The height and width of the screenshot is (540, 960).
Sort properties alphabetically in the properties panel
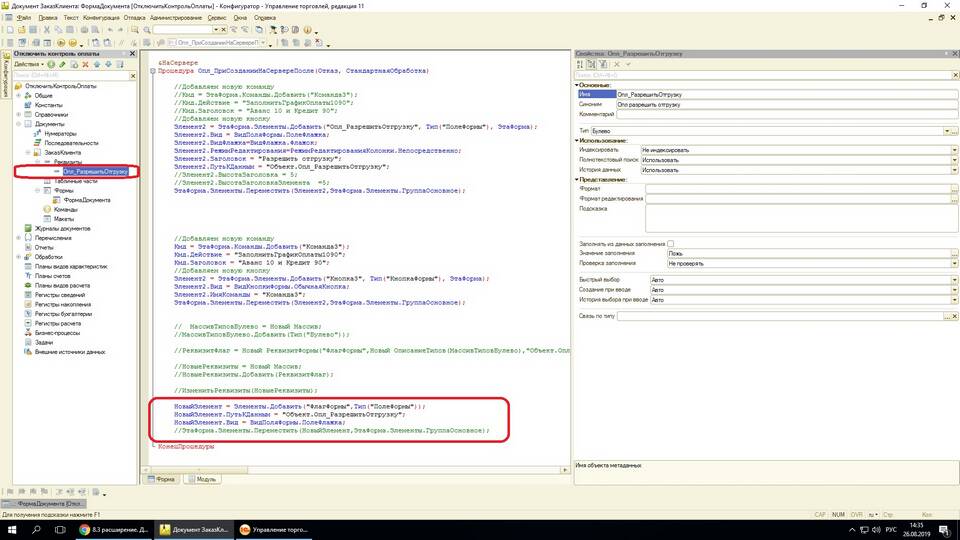coord(580,64)
